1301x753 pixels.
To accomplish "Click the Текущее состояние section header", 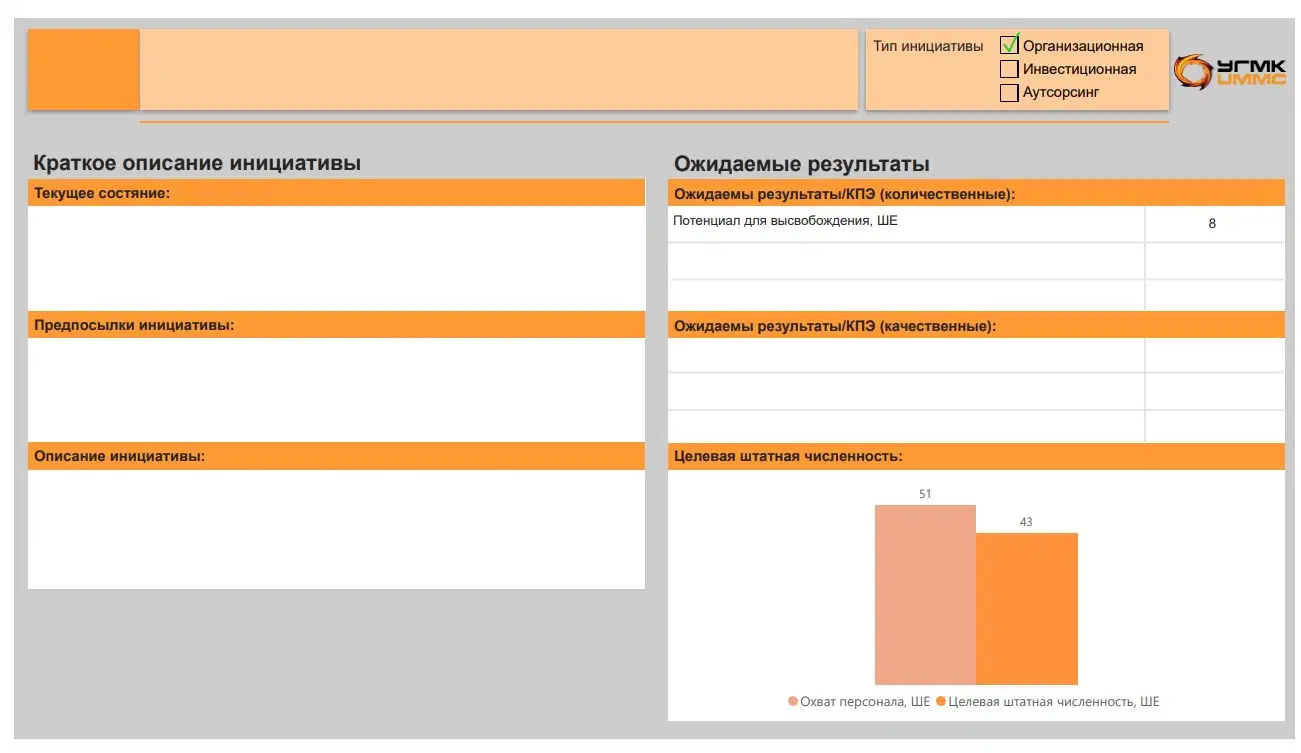I will (336, 193).
